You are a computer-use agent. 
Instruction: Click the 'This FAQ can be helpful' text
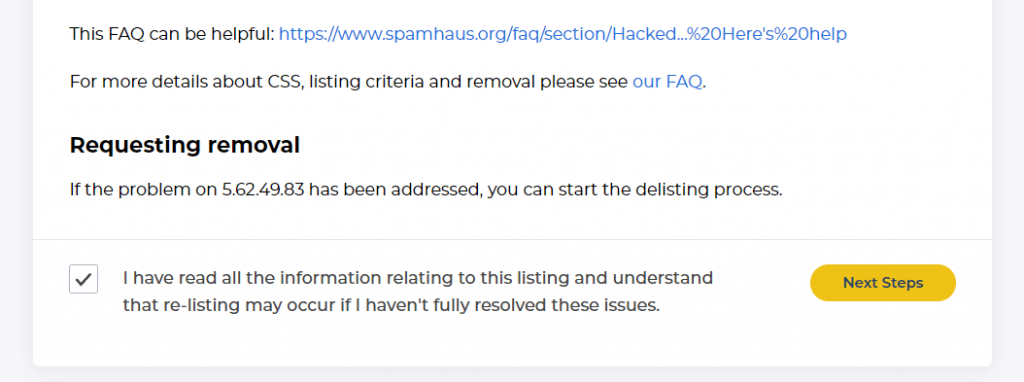pos(172,34)
